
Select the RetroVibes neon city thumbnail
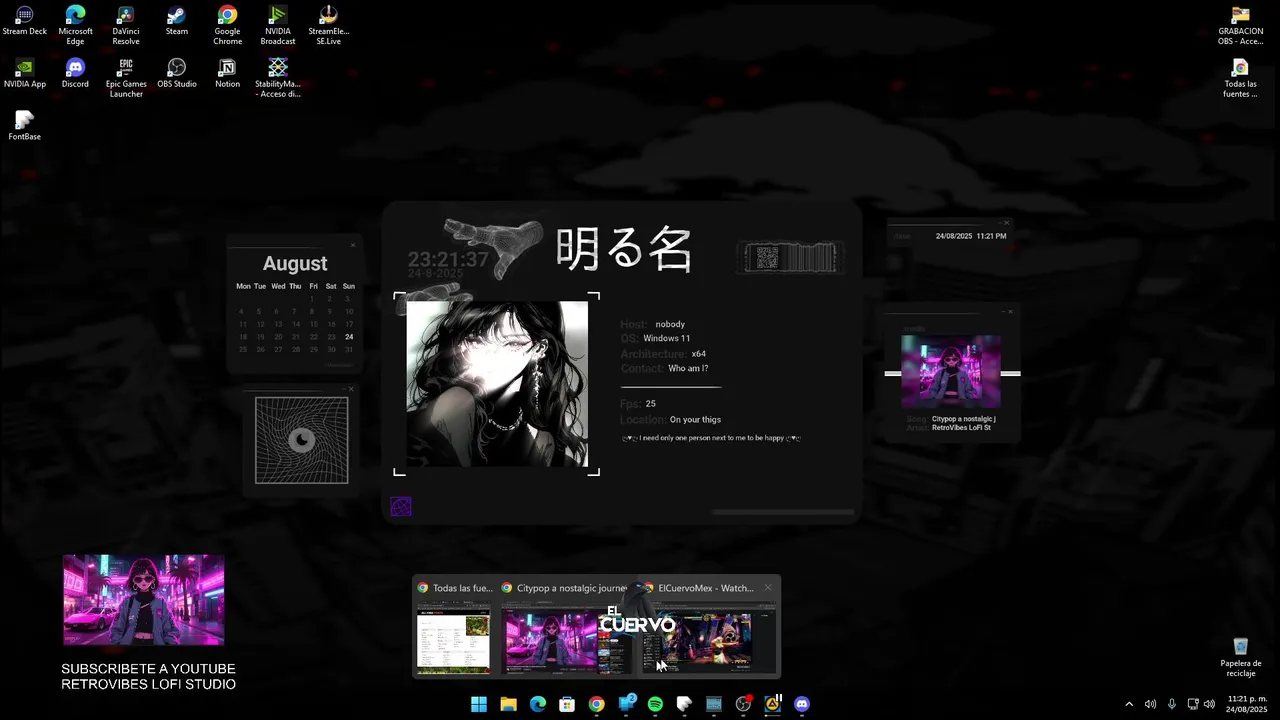144,600
